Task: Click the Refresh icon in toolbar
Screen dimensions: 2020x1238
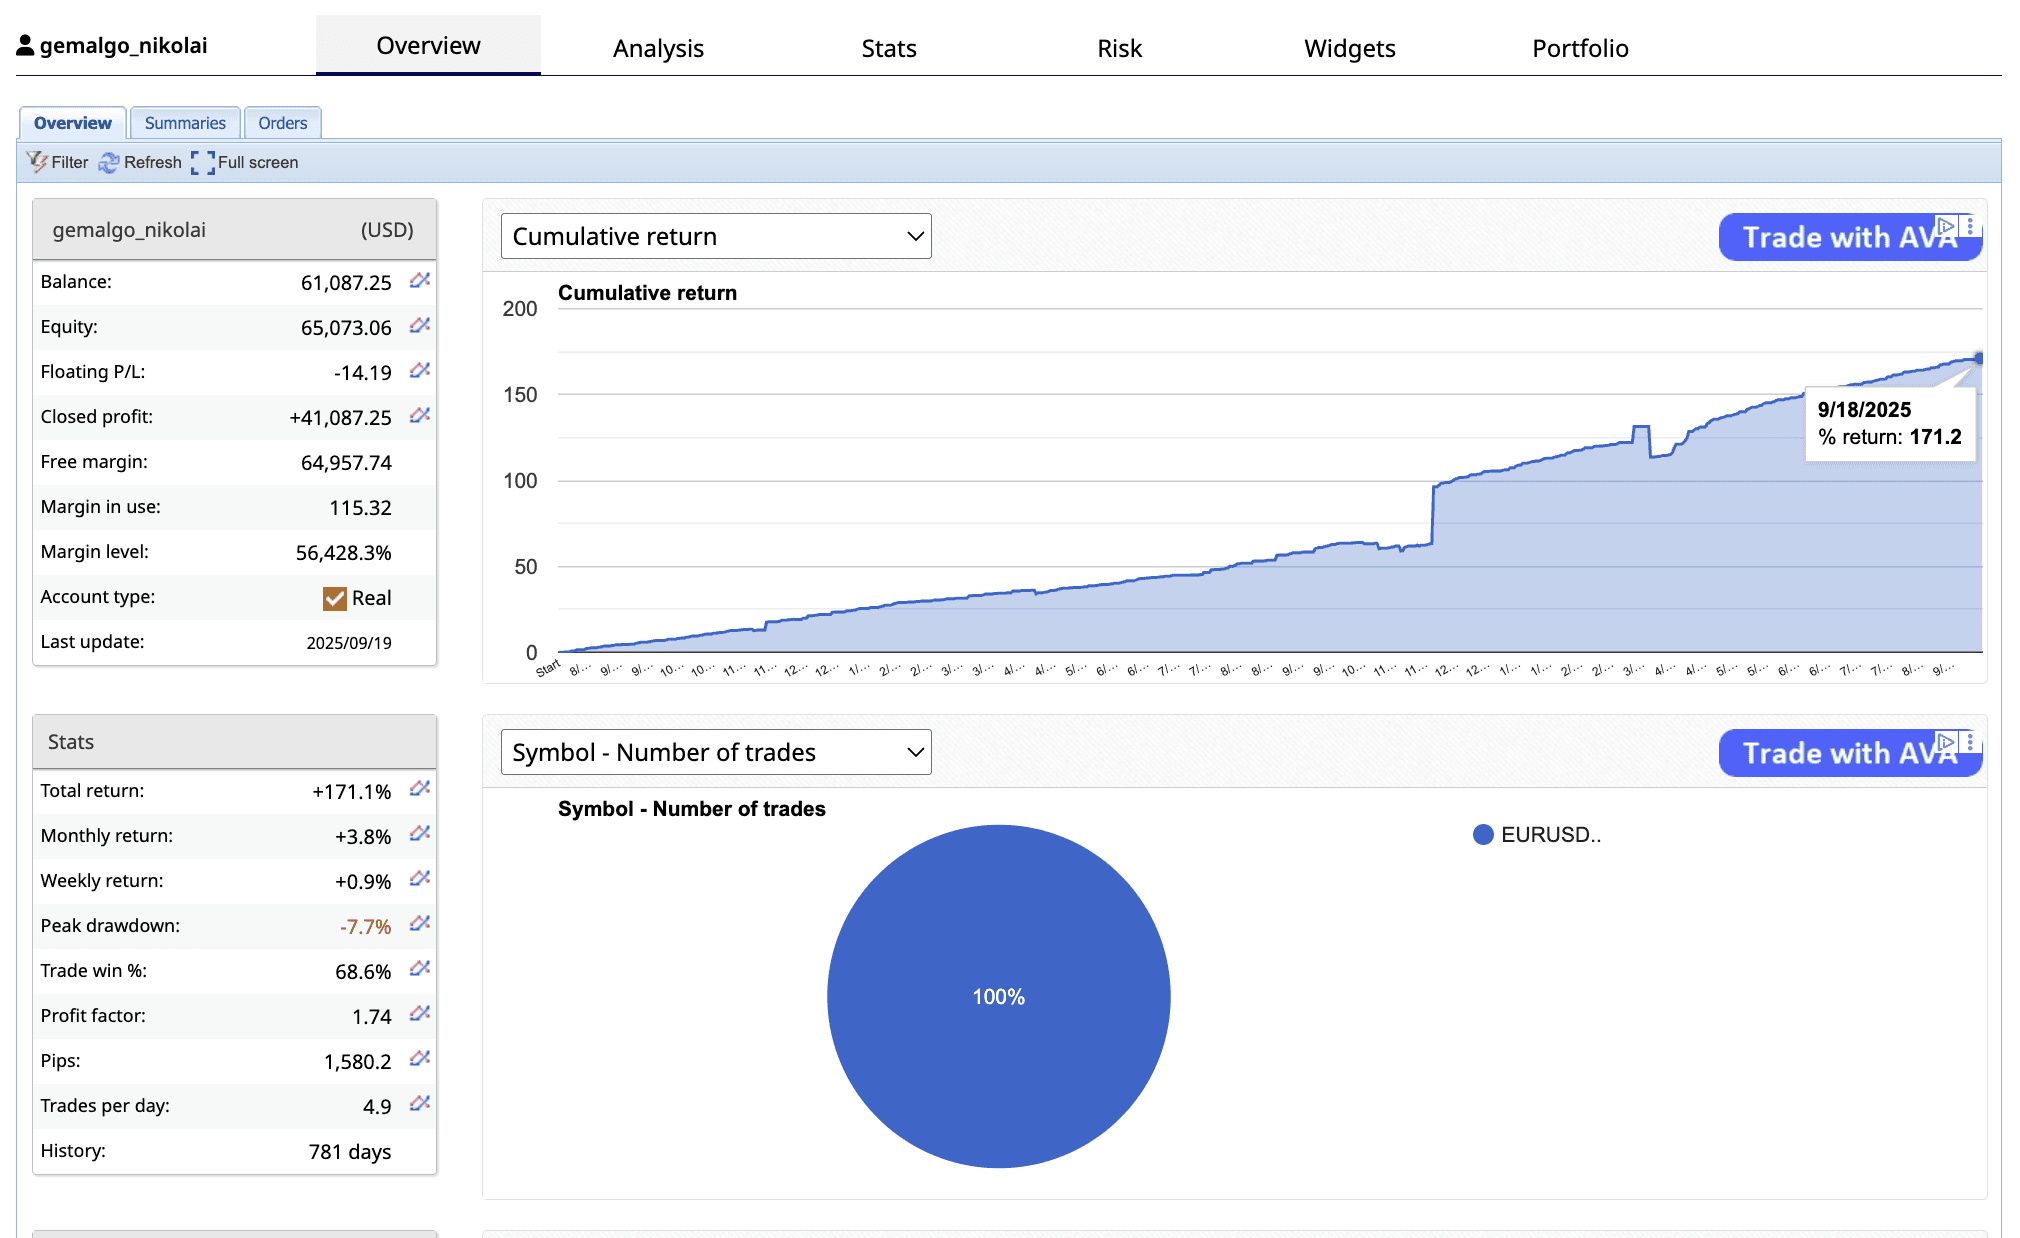Action: (109, 162)
